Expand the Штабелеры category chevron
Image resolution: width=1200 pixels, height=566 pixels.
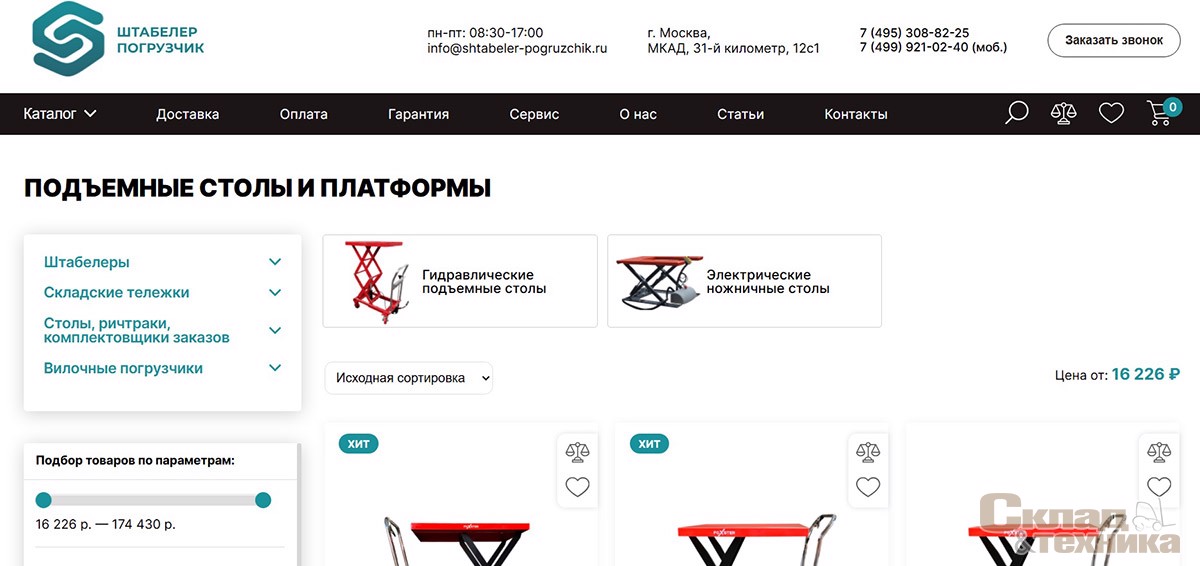click(x=275, y=262)
